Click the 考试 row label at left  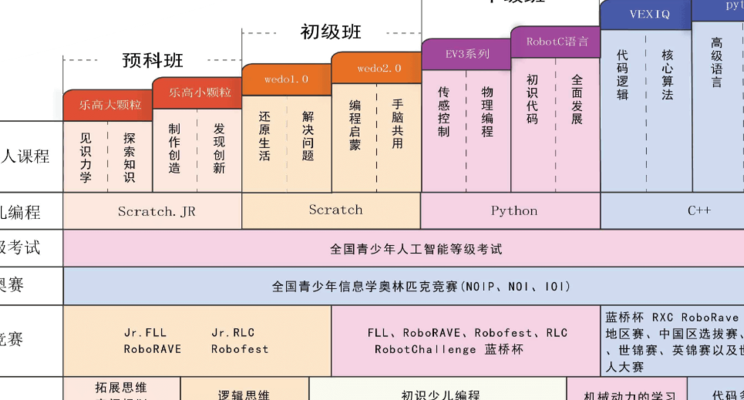pos(20,247)
